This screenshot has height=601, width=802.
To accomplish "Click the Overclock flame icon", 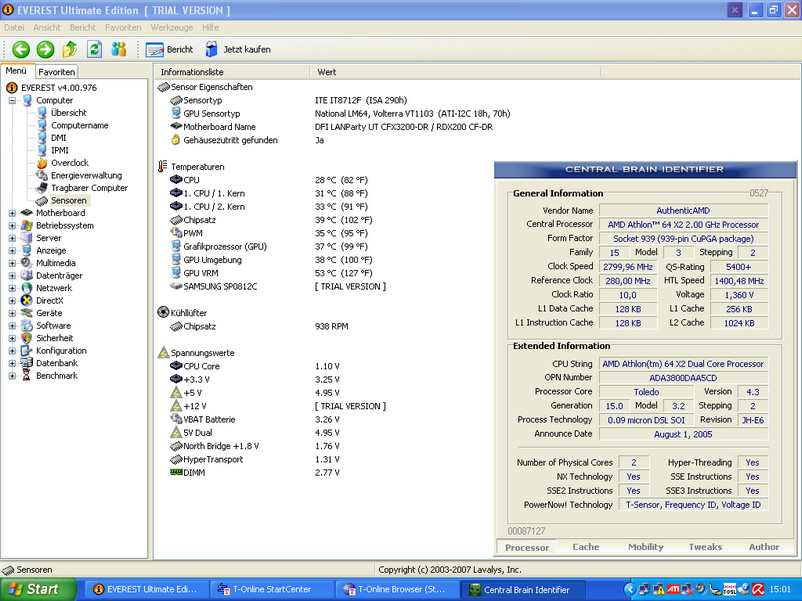I will click(x=42, y=163).
